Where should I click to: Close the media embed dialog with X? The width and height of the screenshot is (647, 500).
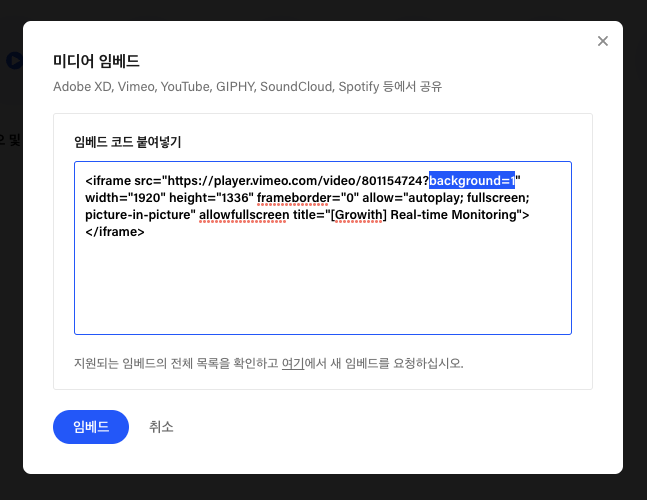[x=603, y=41]
